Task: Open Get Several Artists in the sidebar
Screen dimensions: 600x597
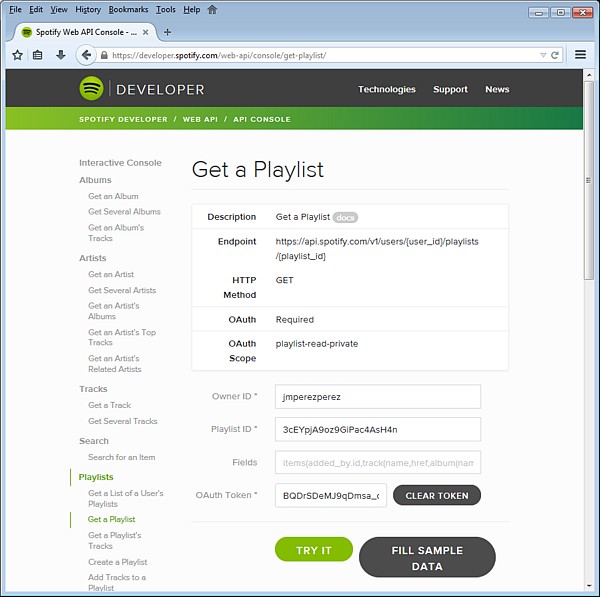Action: (x=122, y=290)
